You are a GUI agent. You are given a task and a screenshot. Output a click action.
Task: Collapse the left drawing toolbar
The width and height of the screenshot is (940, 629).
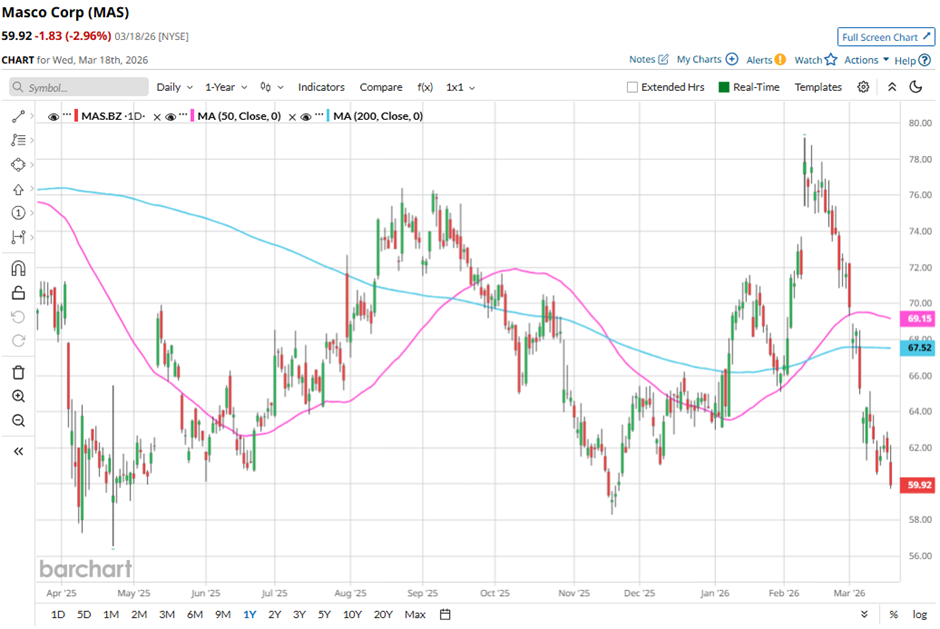point(18,451)
